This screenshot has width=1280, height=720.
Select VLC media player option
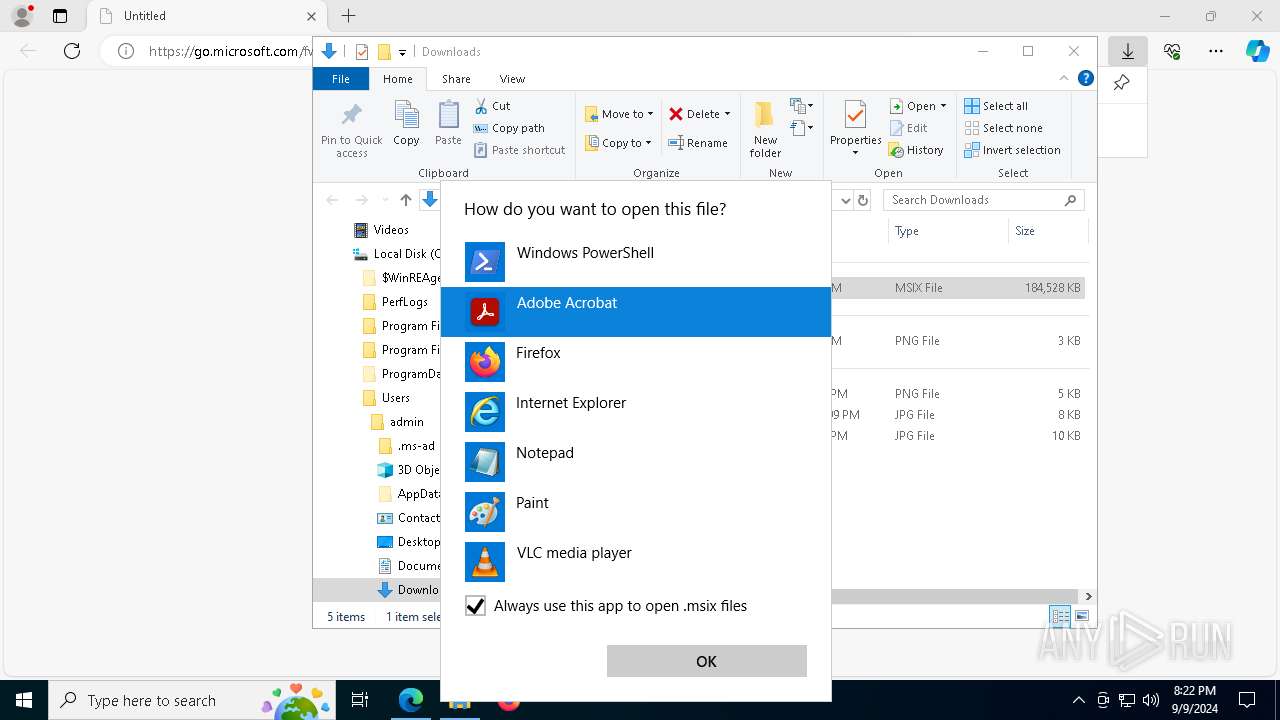636,562
